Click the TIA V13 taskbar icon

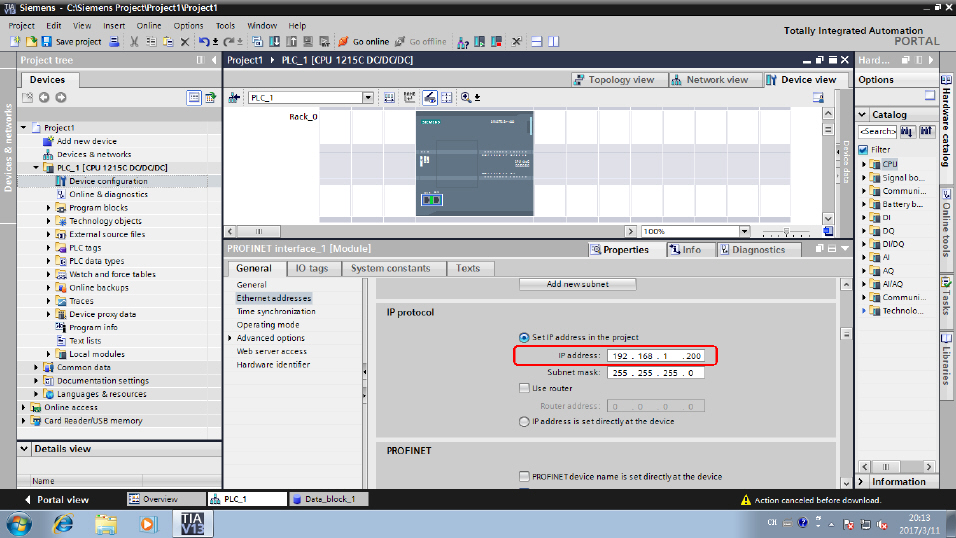[x=193, y=523]
